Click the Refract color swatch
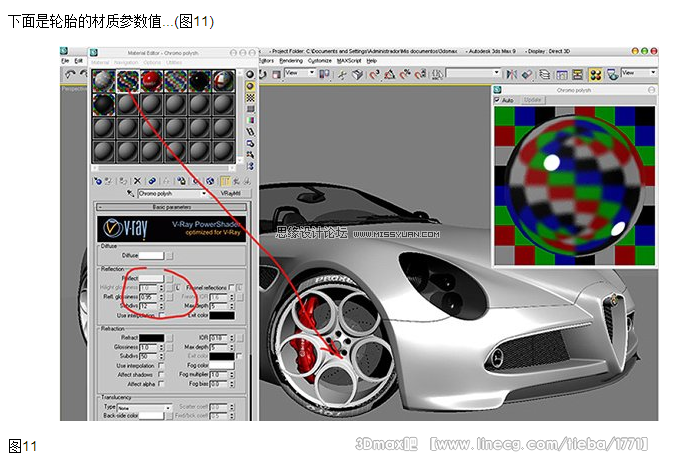This screenshot has height=461, width=677. [152, 338]
